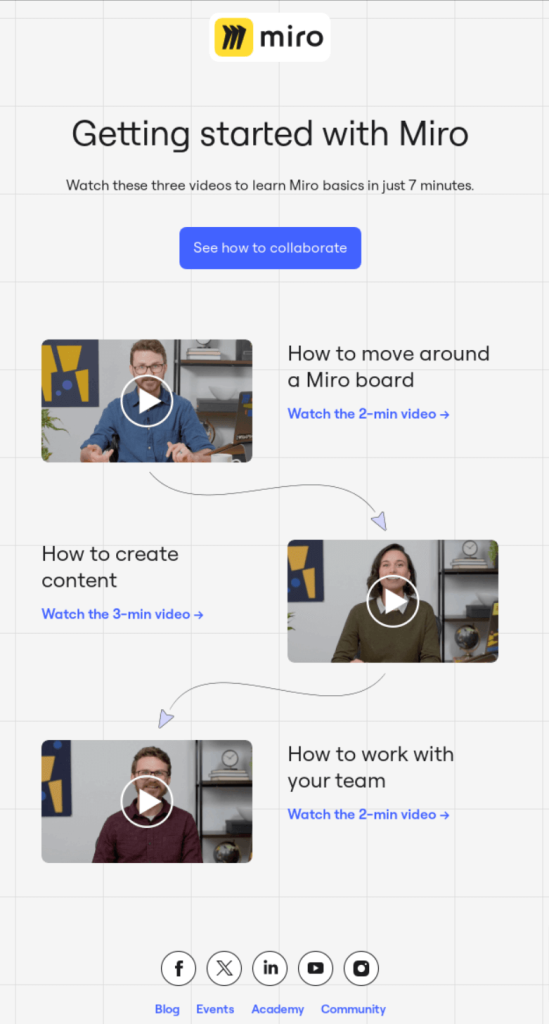The height and width of the screenshot is (1024, 549).
Task: Open the YouTube social icon
Action: click(315, 968)
